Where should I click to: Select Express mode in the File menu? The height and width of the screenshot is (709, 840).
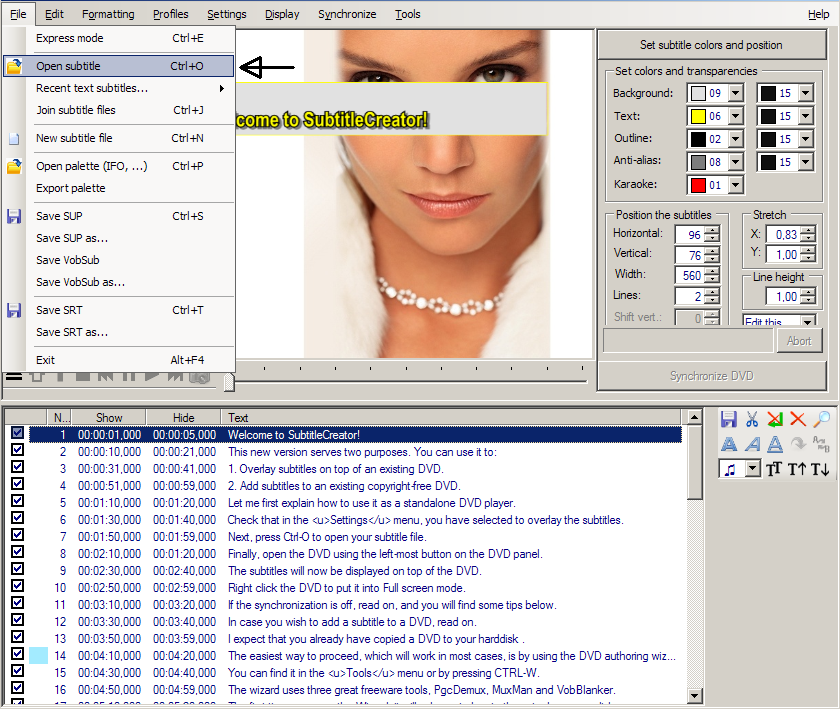[129, 38]
